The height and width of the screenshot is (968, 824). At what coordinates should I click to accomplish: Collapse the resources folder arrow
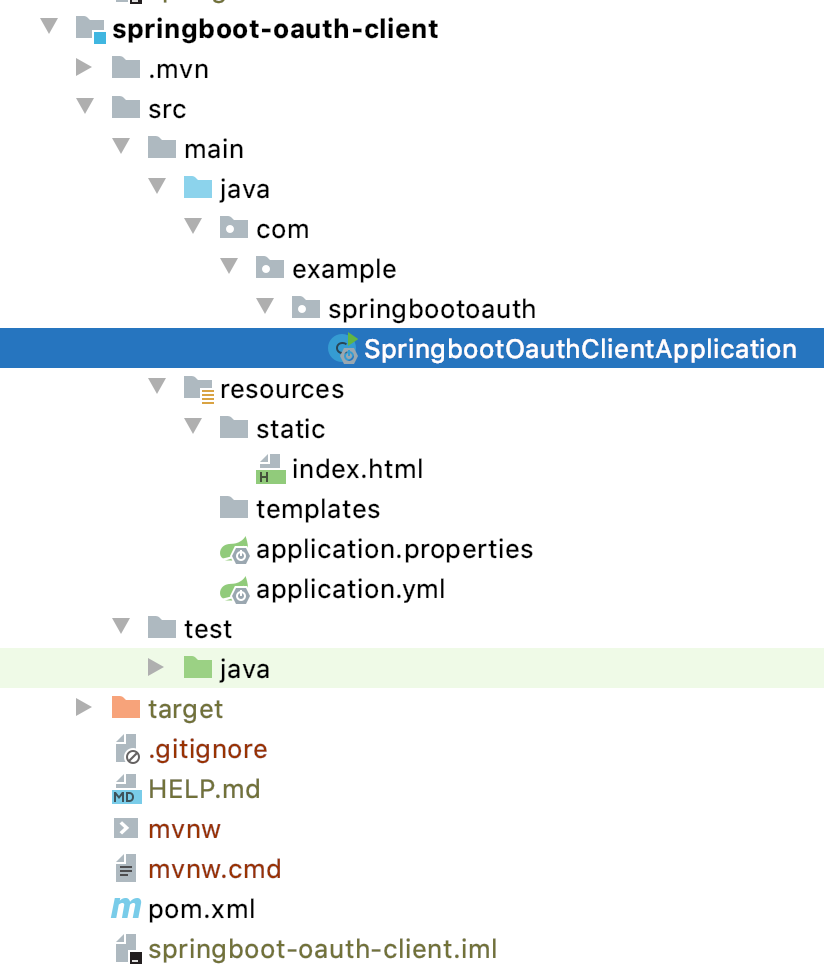(x=157, y=388)
